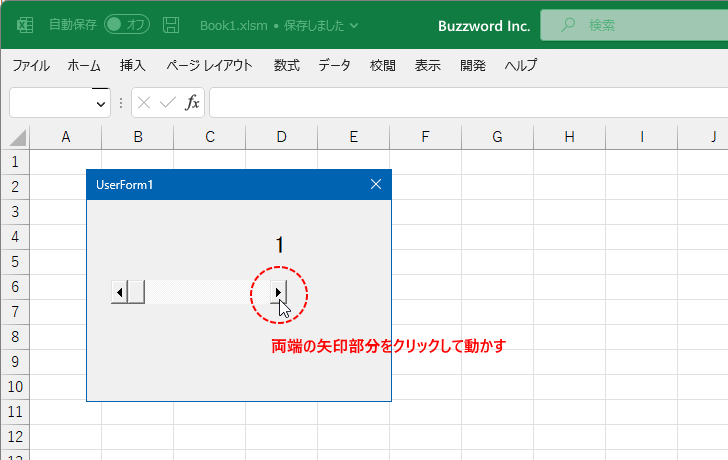728x460 pixels.
Task: Click cell G5 in the worksheet
Action: click(x=497, y=262)
